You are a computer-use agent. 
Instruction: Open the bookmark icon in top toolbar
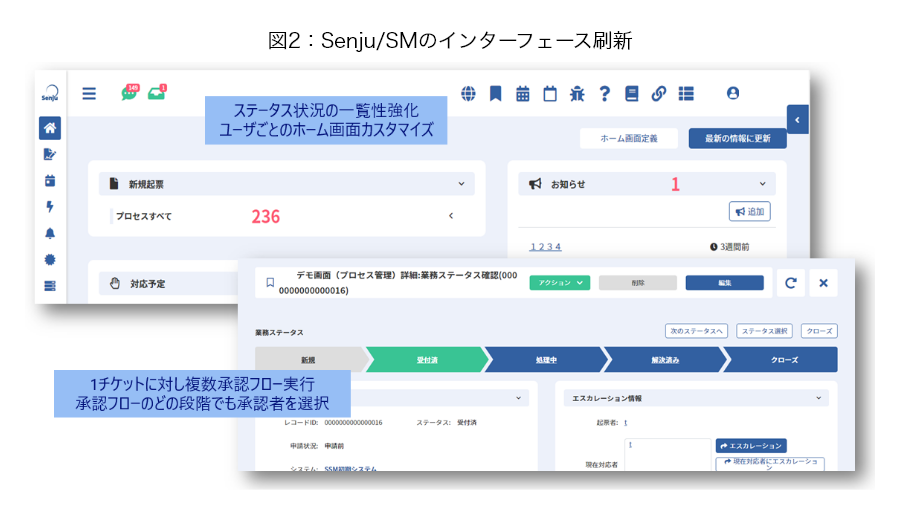click(x=495, y=94)
